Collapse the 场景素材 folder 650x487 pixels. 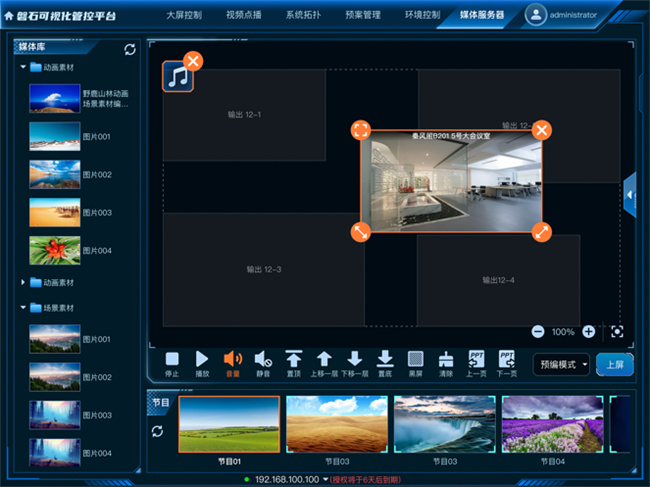click(x=23, y=308)
